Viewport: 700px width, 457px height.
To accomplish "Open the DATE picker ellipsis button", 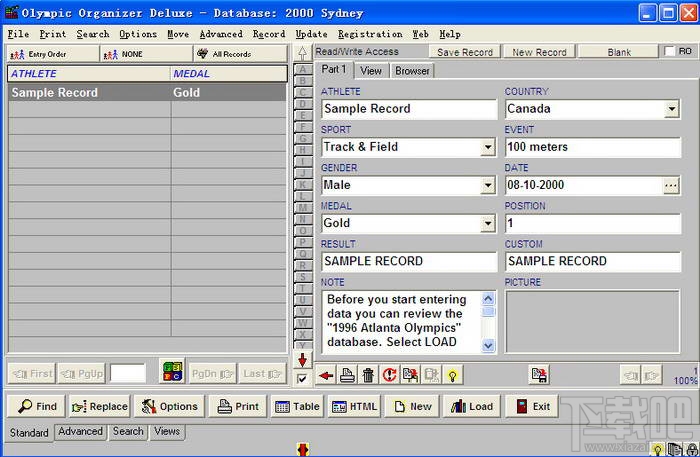I will click(671, 185).
